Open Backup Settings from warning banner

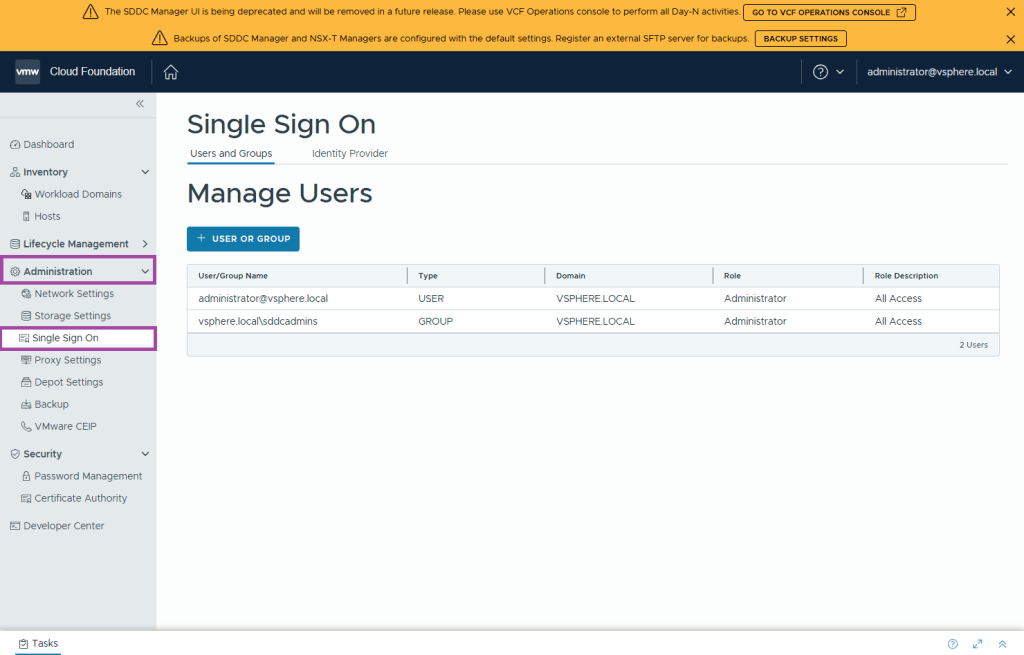pos(800,38)
